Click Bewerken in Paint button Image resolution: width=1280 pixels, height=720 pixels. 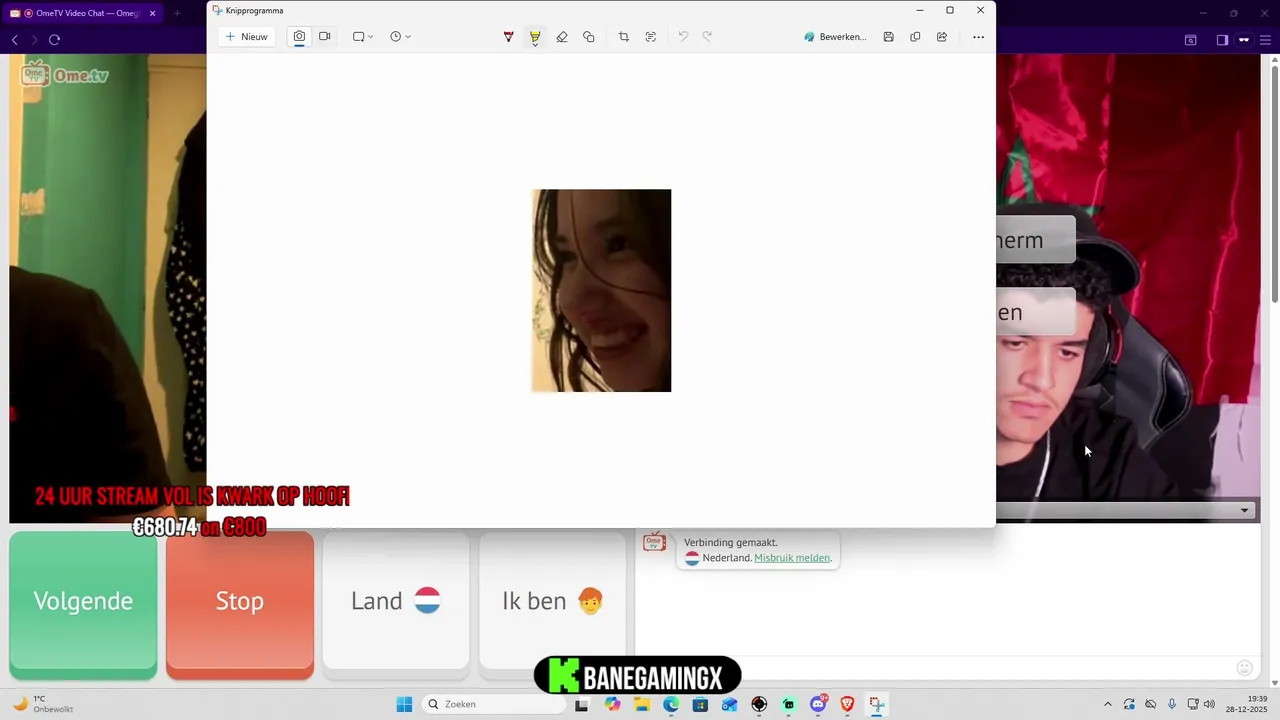pyautogui.click(x=835, y=37)
